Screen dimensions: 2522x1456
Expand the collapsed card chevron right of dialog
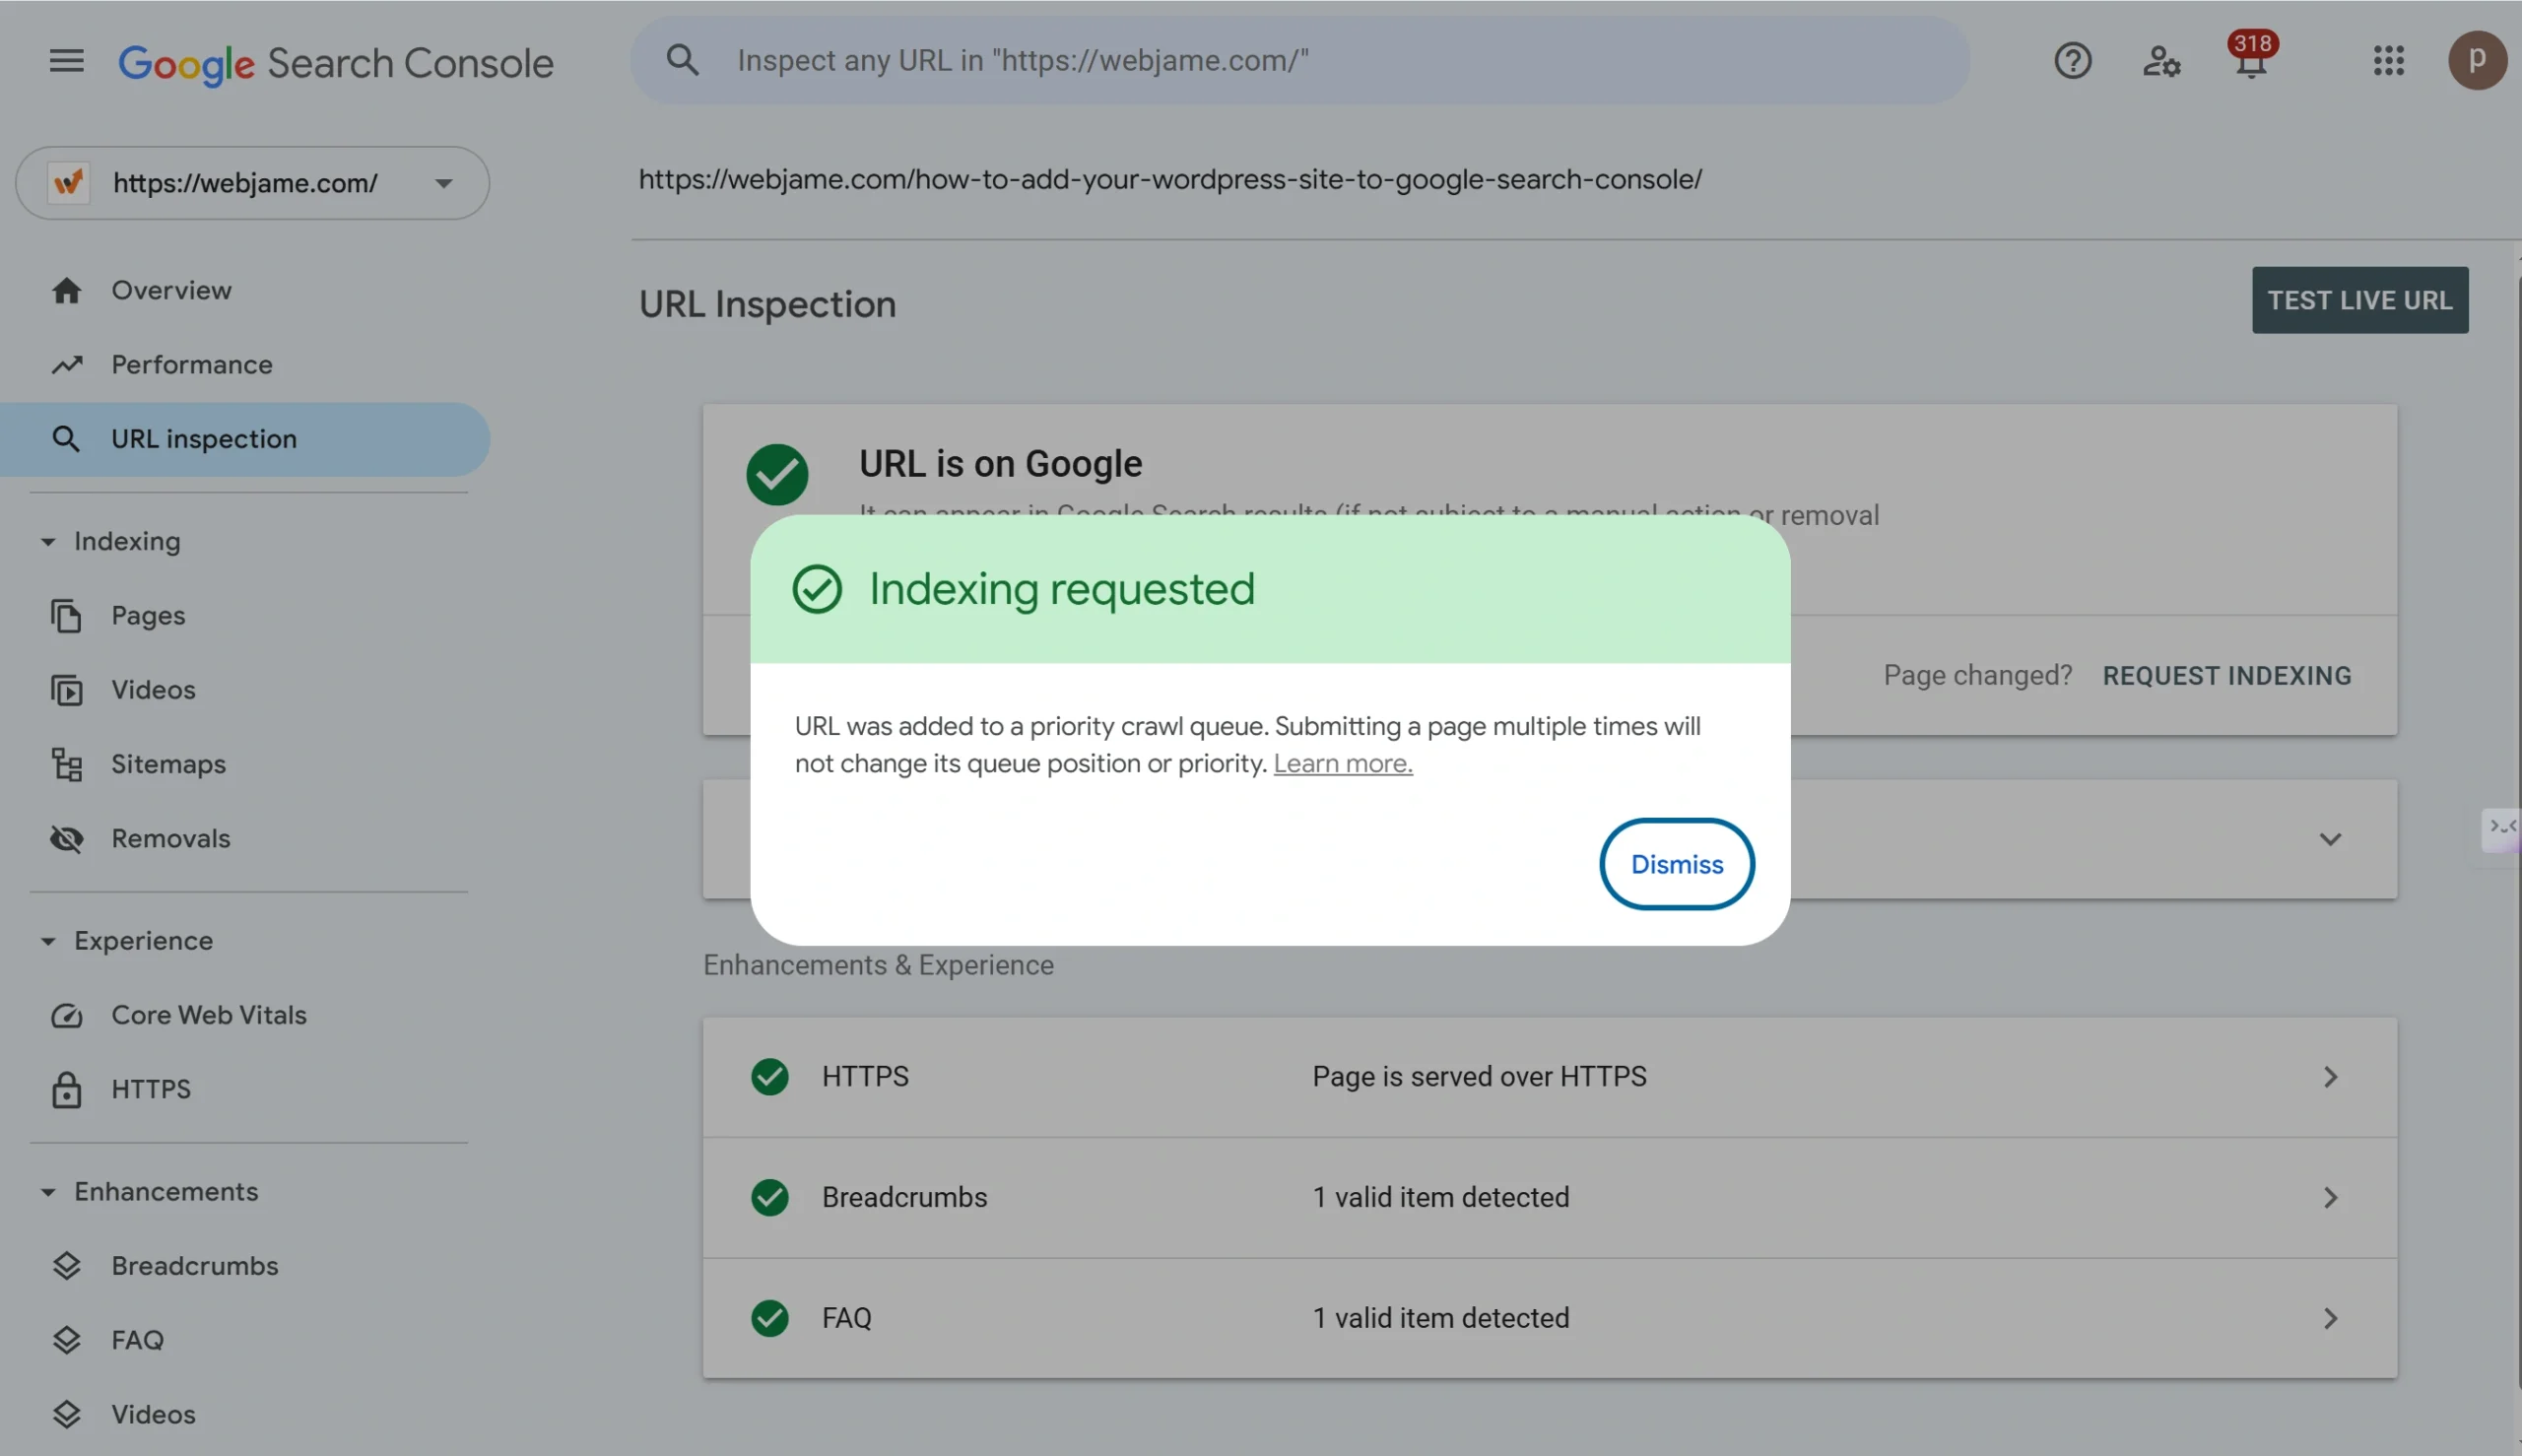[2330, 839]
